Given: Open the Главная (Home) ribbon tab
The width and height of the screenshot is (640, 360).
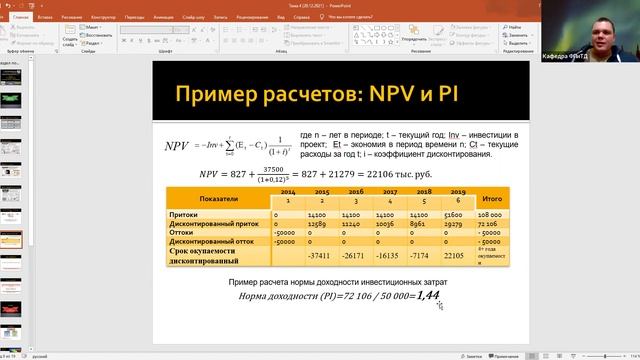Looking at the screenshot, I should [x=20, y=17].
